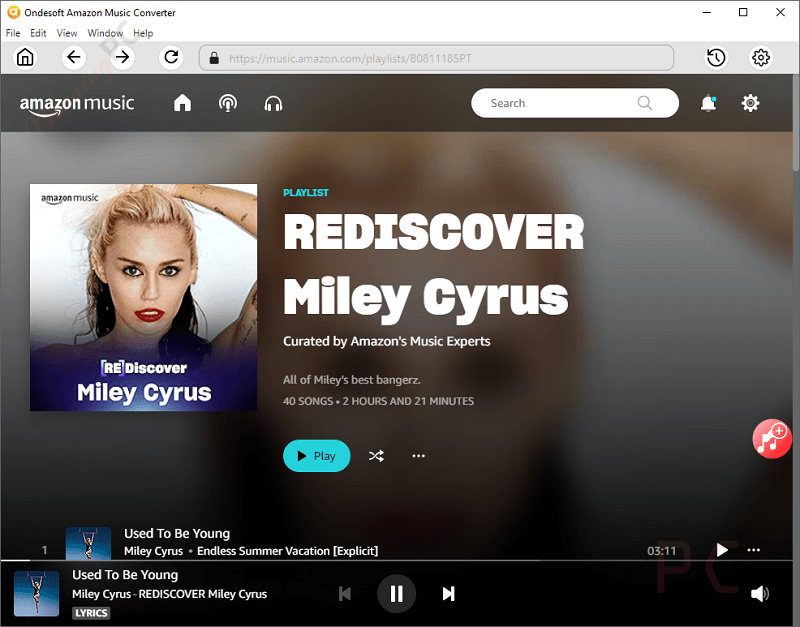Click 'Miley Cyrus - REDISCOVER Miley Cyrus' player subtitle
Image resolution: width=800 pixels, height=627 pixels.
coord(169,594)
